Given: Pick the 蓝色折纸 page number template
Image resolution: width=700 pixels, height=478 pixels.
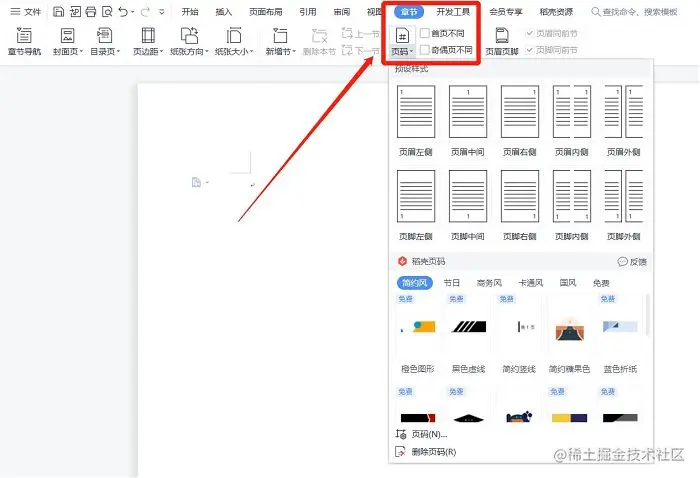Looking at the screenshot, I should [620, 335].
